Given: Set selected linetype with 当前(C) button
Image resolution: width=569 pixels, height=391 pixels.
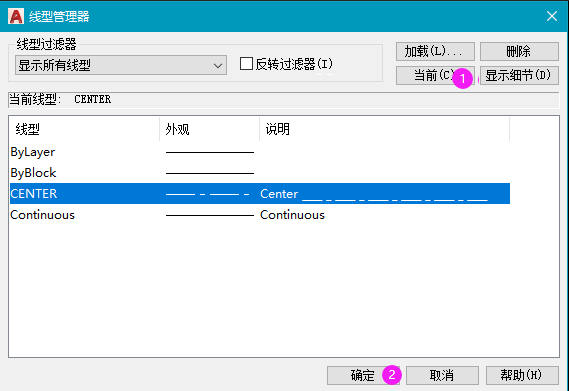Looking at the screenshot, I should (x=435, y=76).
